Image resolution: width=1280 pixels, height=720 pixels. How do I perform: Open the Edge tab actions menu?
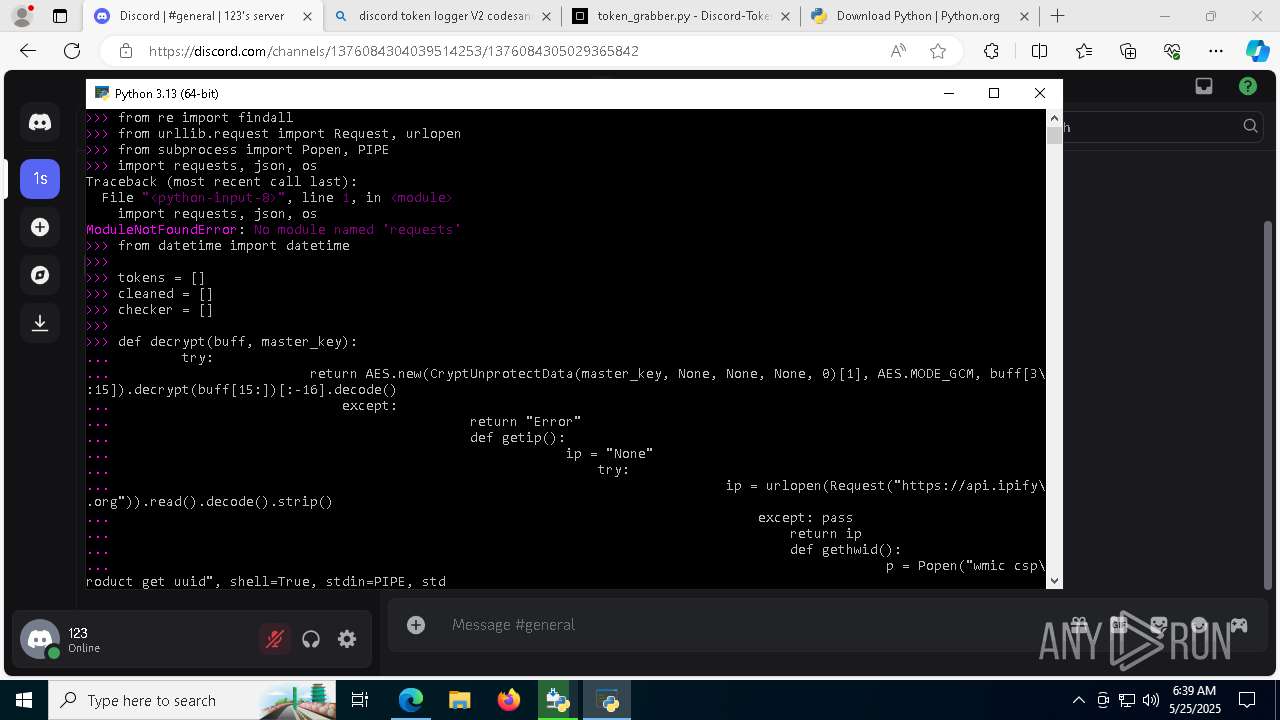click(x=60, y=16)
